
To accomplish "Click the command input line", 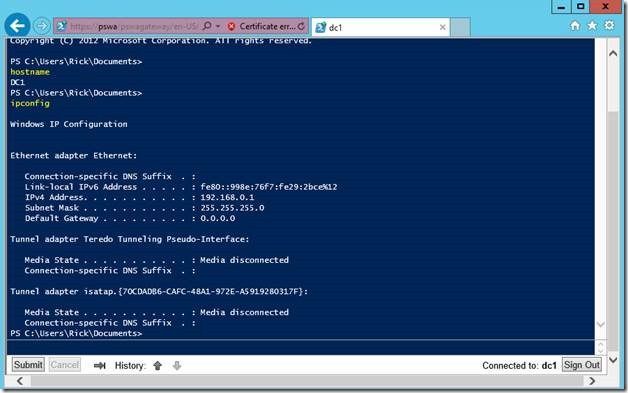I will click(300, 347).
